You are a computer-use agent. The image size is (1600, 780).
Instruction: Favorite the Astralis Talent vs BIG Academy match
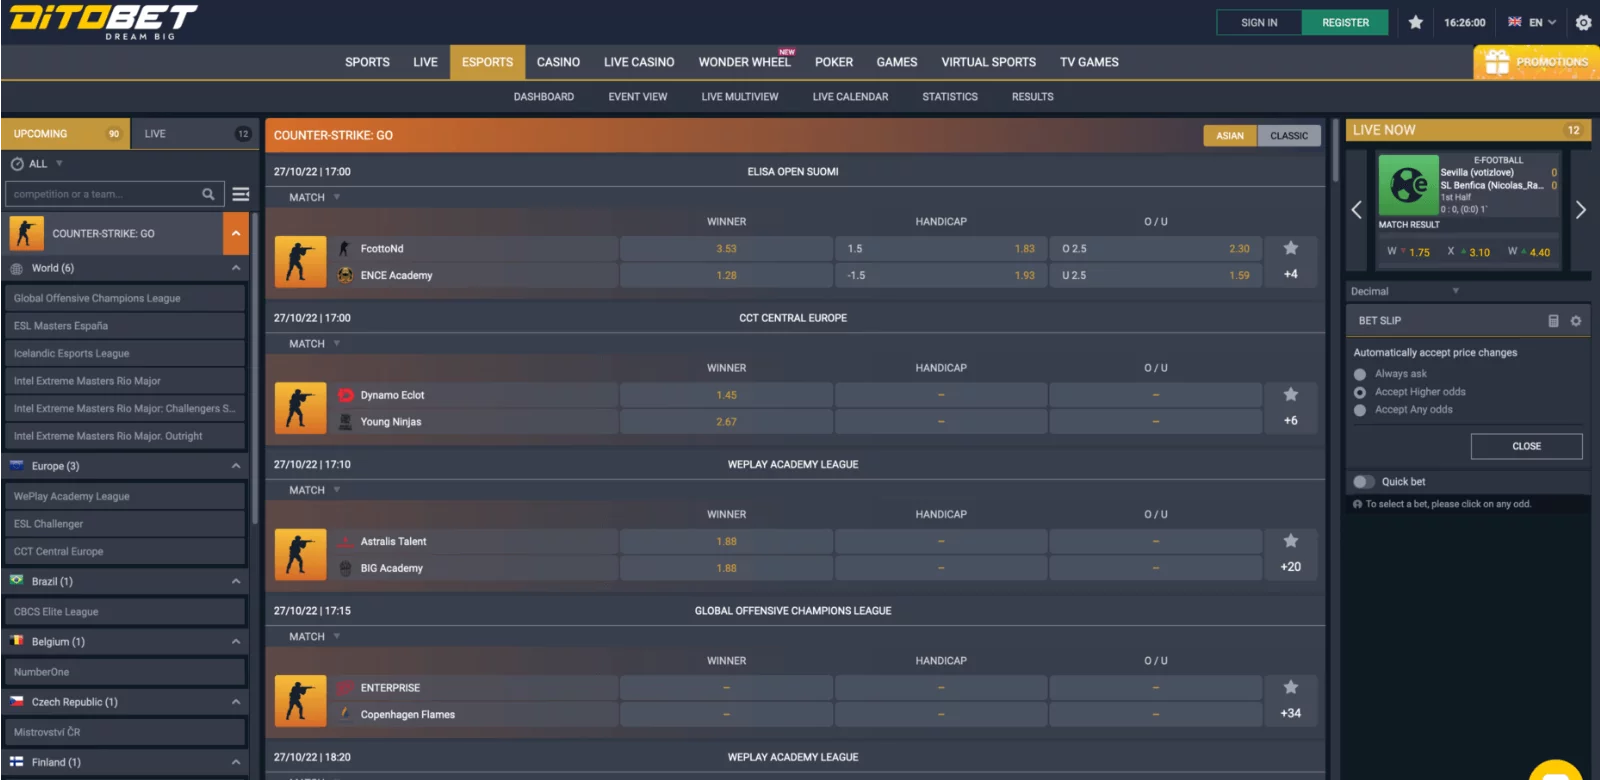pyautogui.click(x=1291, y=541)
